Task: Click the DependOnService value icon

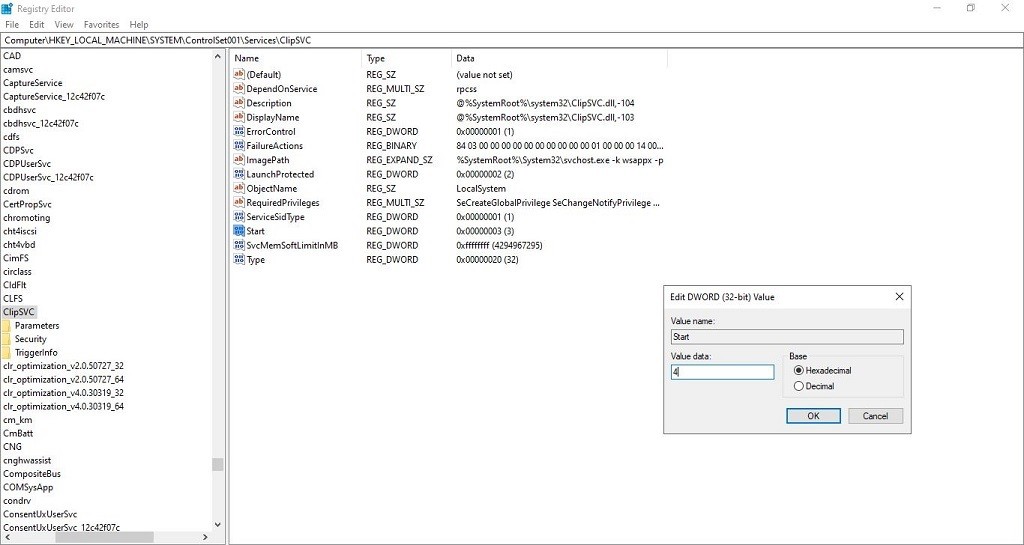Action: [x=238, y=89]
